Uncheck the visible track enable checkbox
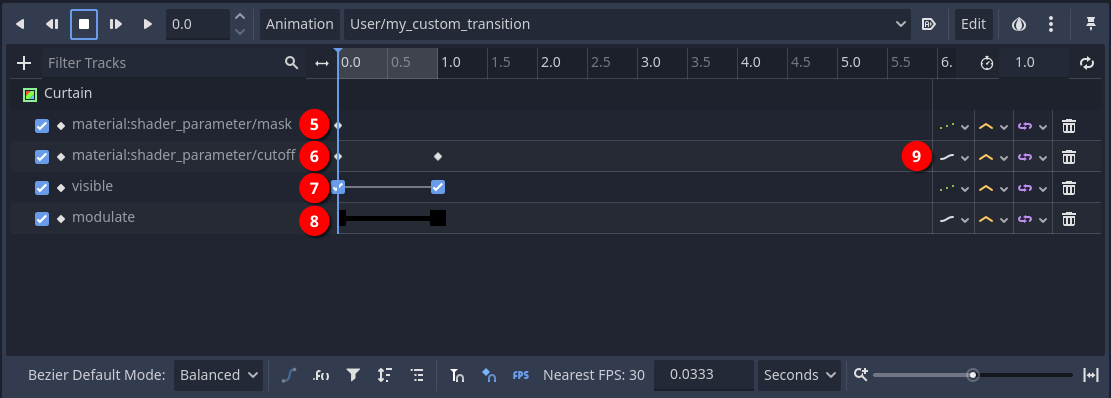Screen dimensions: 1111x398 click(x=42, y=188)
